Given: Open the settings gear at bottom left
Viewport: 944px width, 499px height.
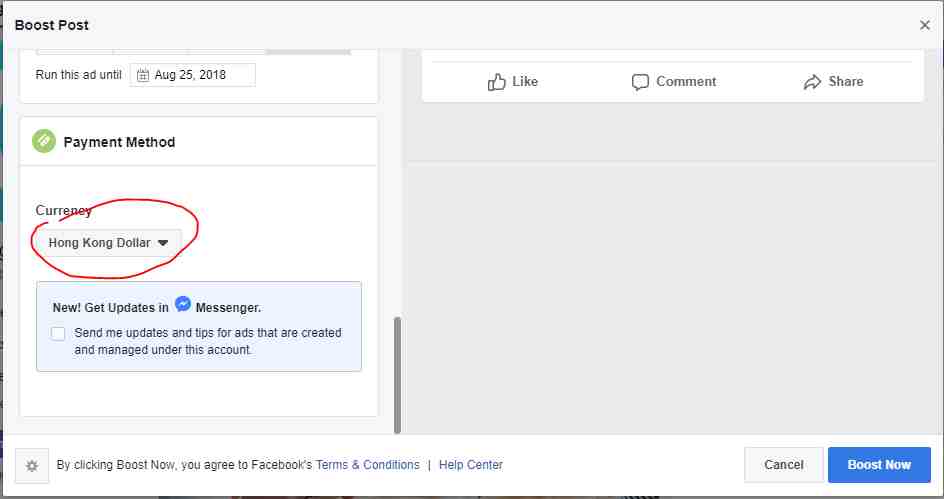Looking at the screenshot, I should point(33,465).
